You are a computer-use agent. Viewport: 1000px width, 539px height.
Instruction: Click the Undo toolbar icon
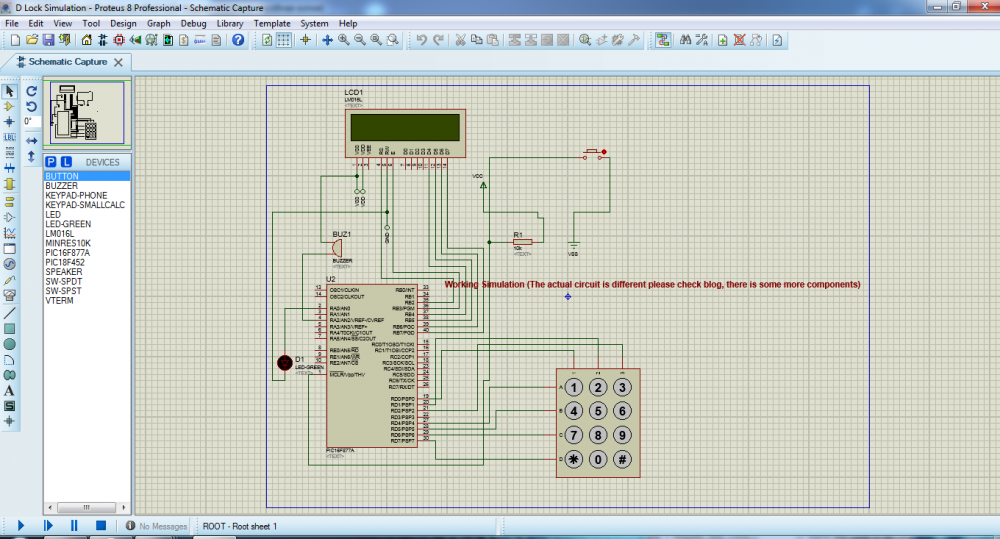tap(422, 40)
